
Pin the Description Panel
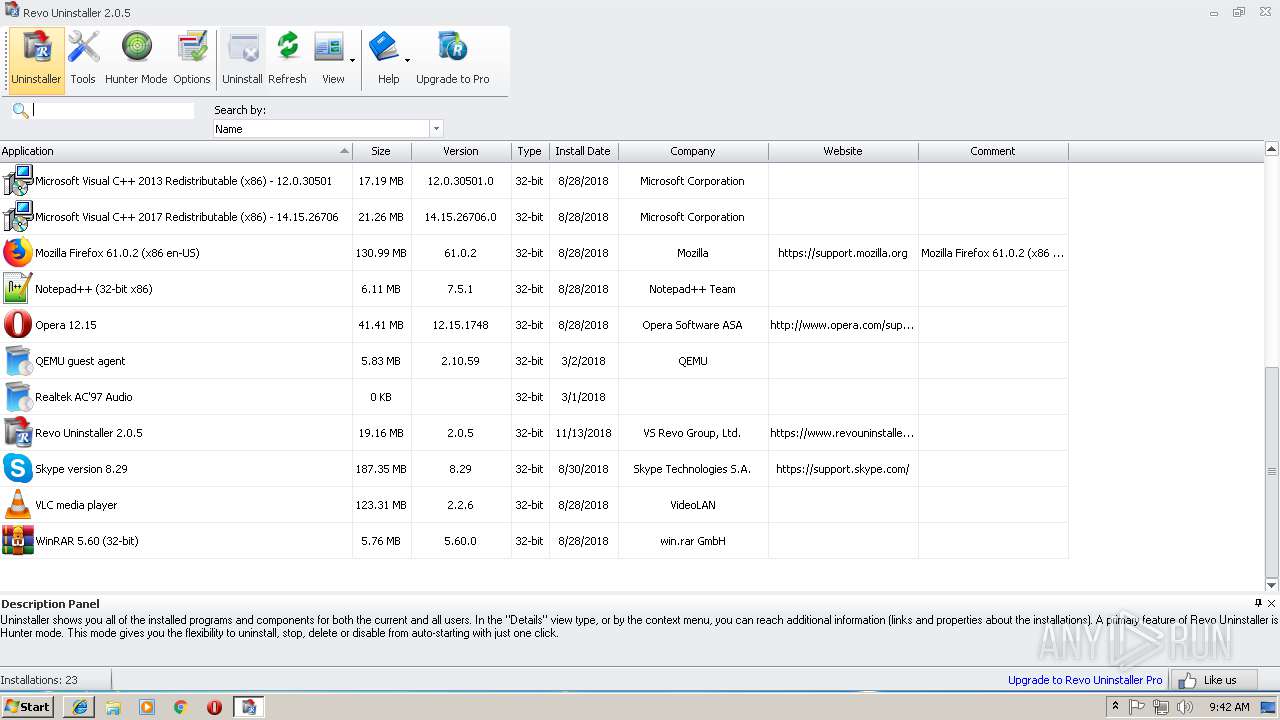(x=1258, y=603)
